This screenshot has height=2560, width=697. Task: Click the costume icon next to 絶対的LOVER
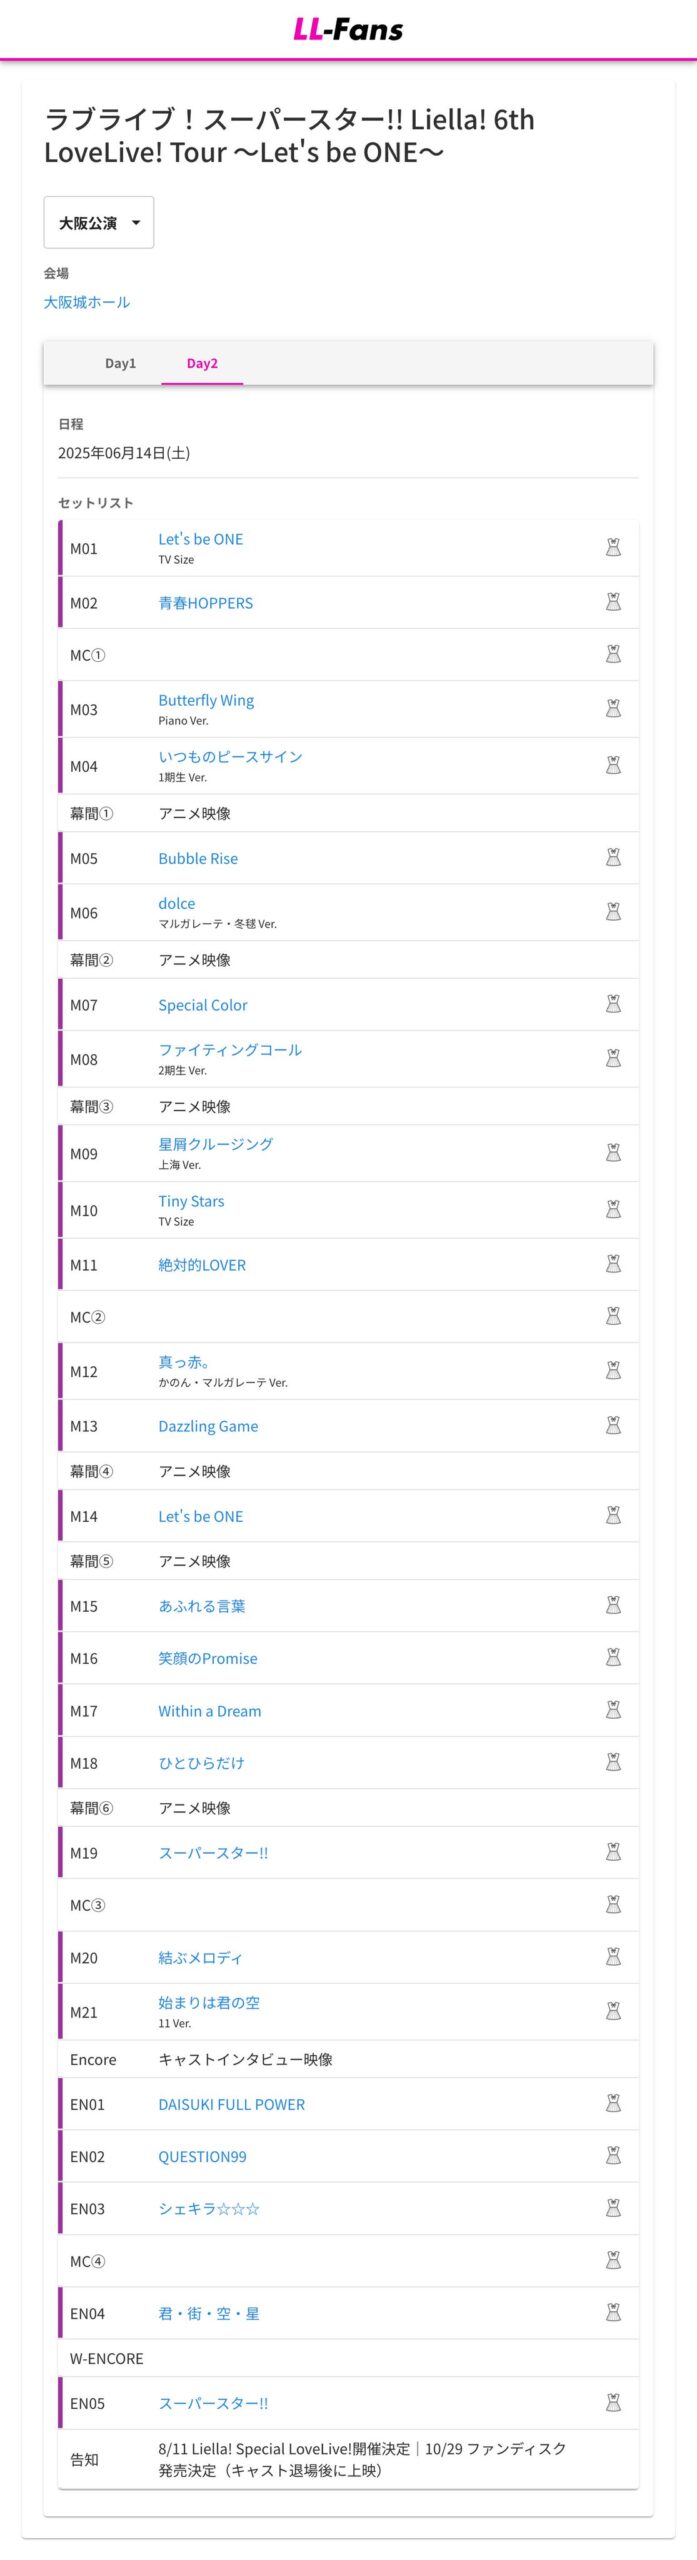[613, 1264]
